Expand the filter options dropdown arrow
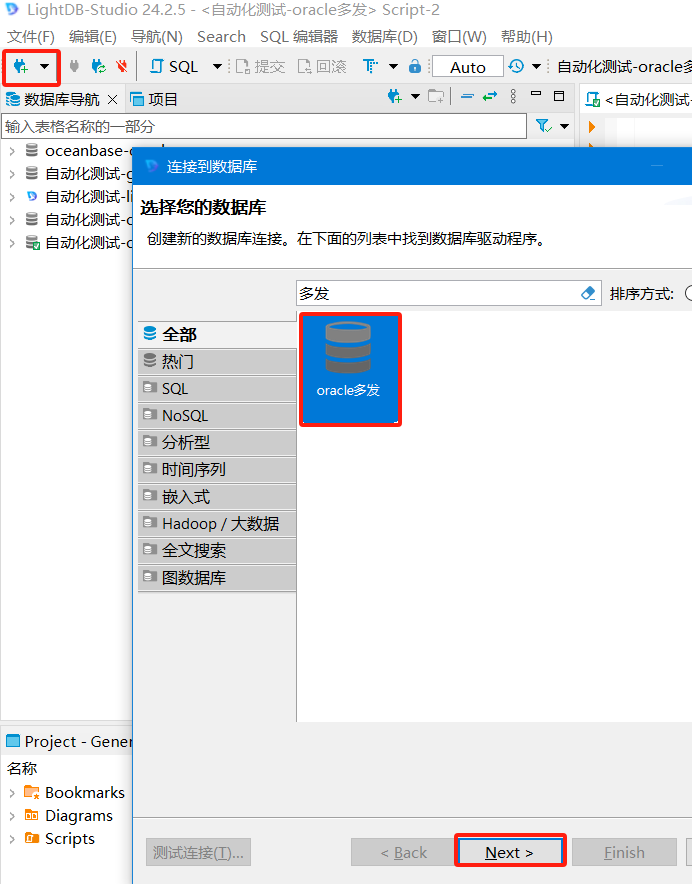The height and width of the screenshot is (884, 692). coord(565,126)
